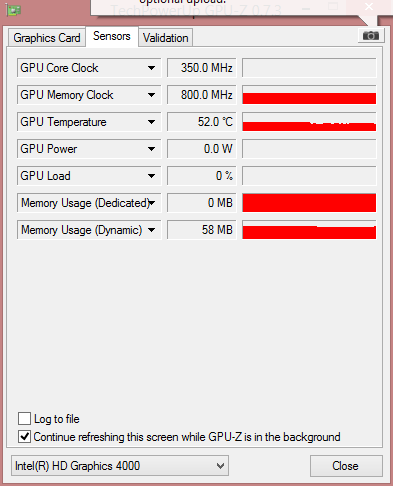Viewport: 393px width, 486px height.
Task: Open Memory Usage (Dedicated) dropdown
Action: pyautogui.click(x=152, y=203)
